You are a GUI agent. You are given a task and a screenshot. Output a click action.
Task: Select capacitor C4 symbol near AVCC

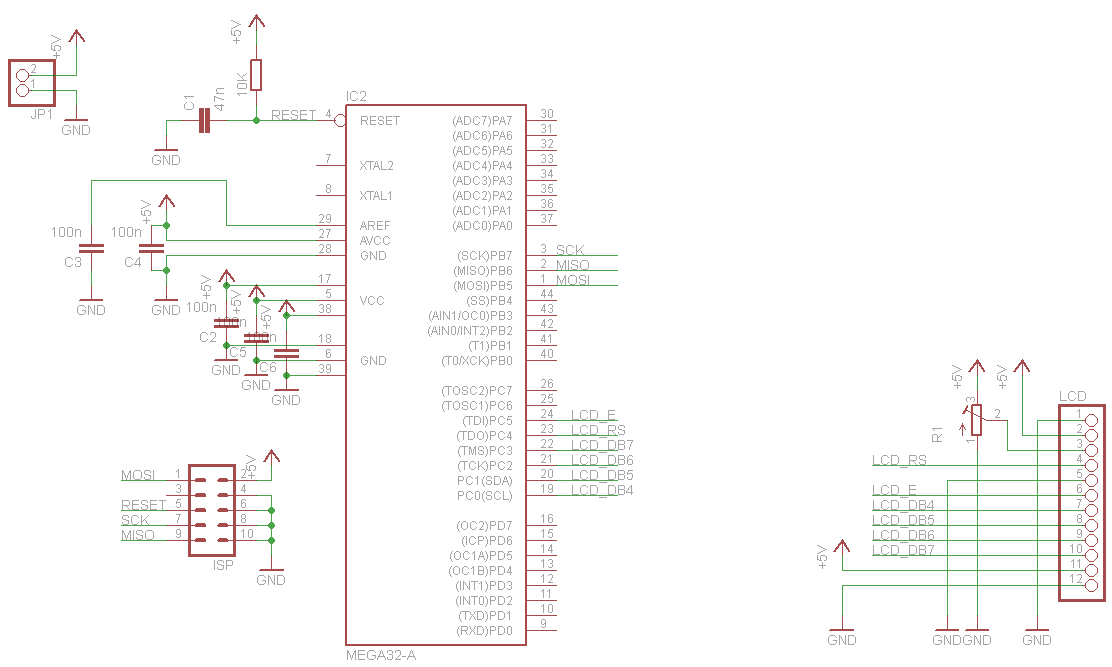coord(151,248)
